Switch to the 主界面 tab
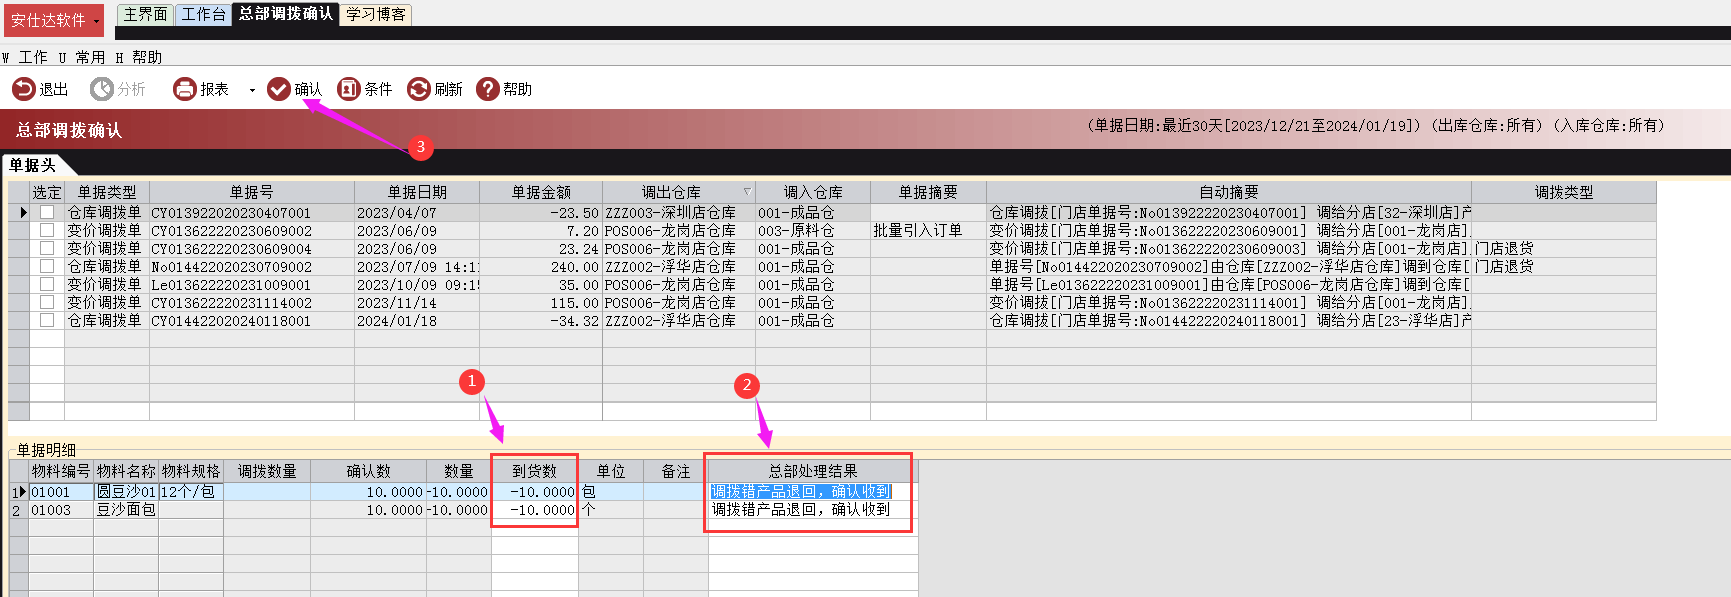This screenshot has height=597, width=1731. point(145,14)
